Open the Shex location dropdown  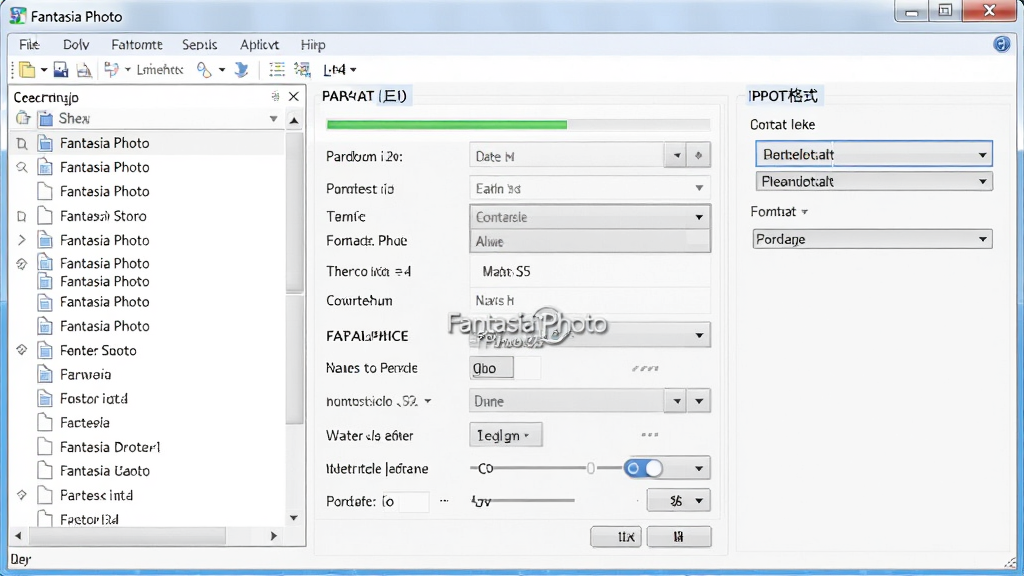point(274,119)
